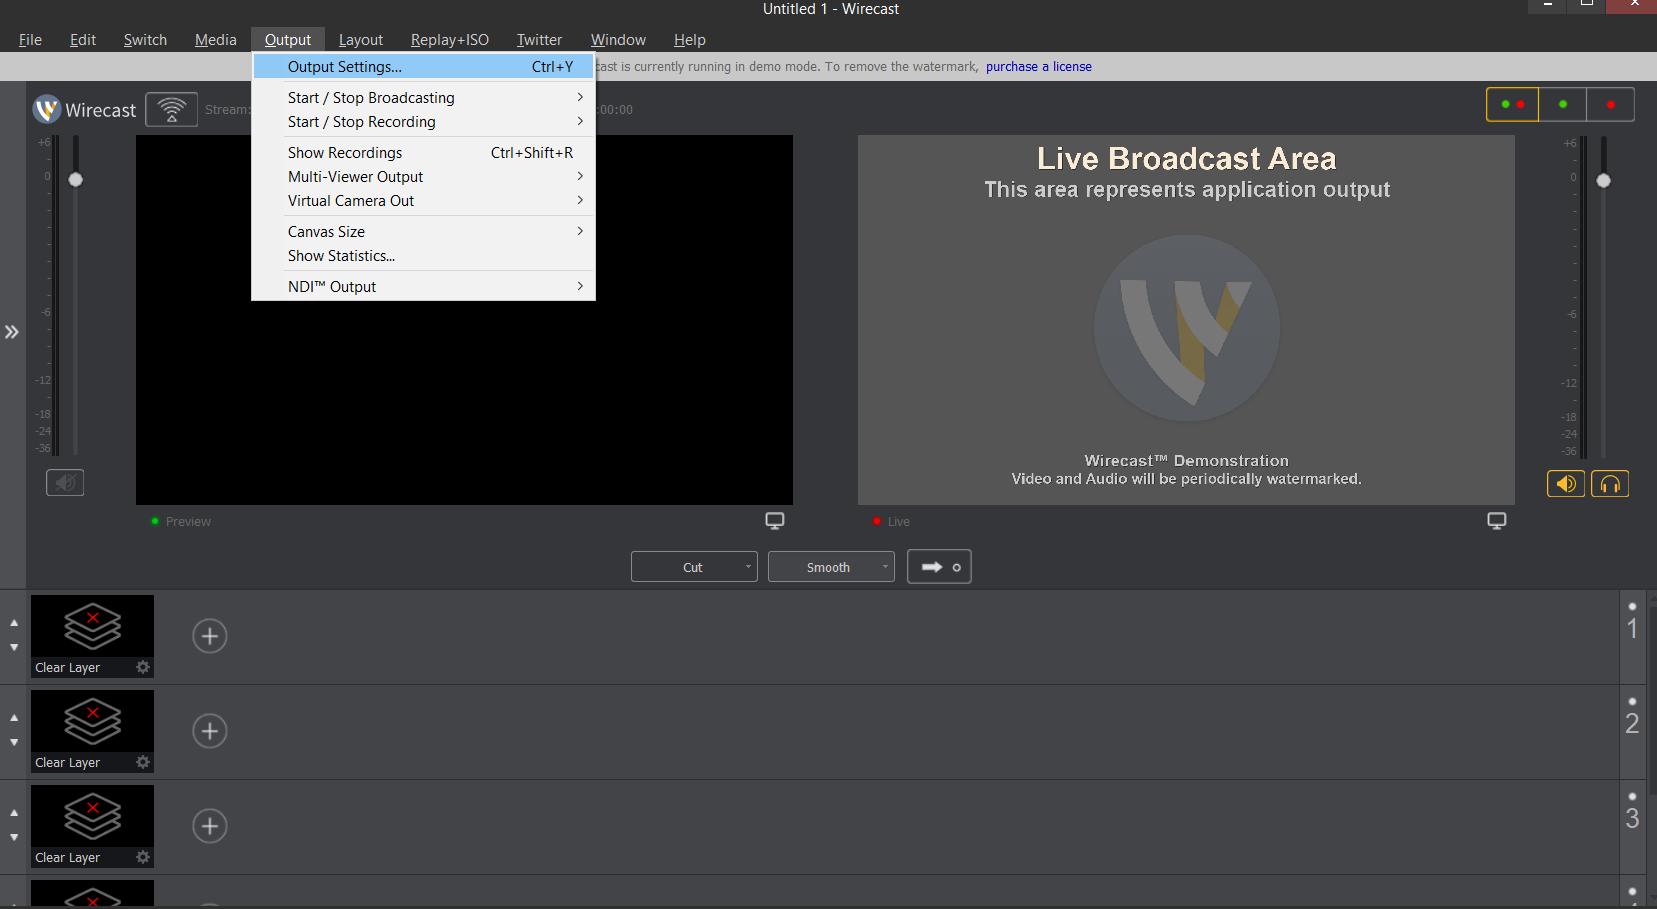Move layer 1 up arrow
1657x909 pixels.
click(x=14, y=623)
